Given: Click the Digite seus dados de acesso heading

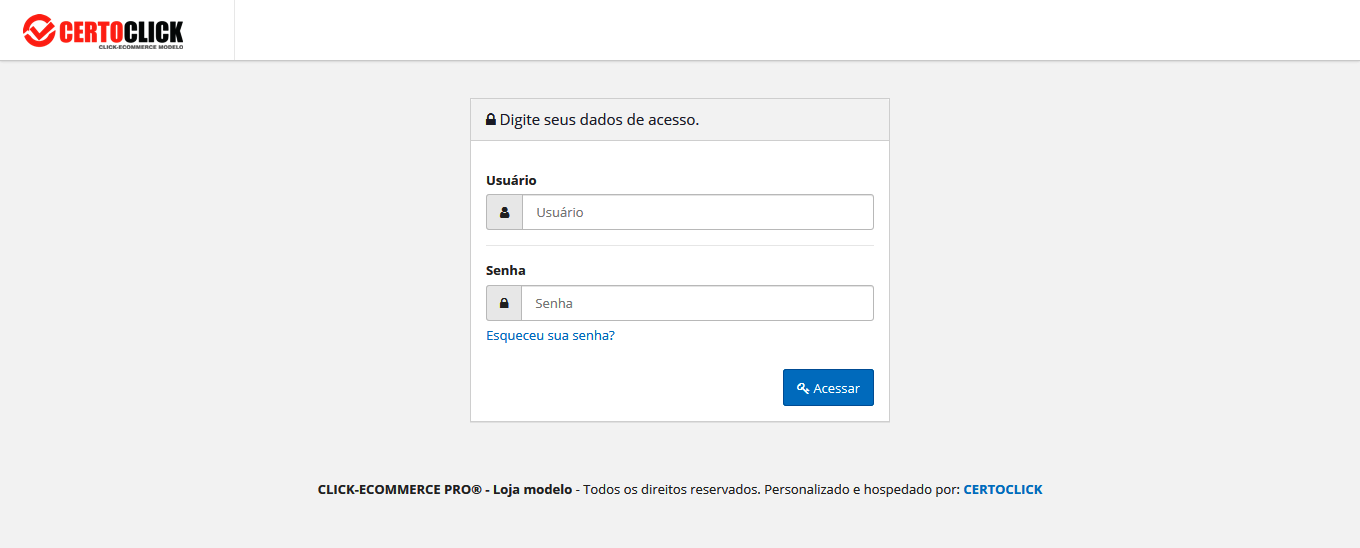Looking at the screenshot, I should tap(599, 120).
